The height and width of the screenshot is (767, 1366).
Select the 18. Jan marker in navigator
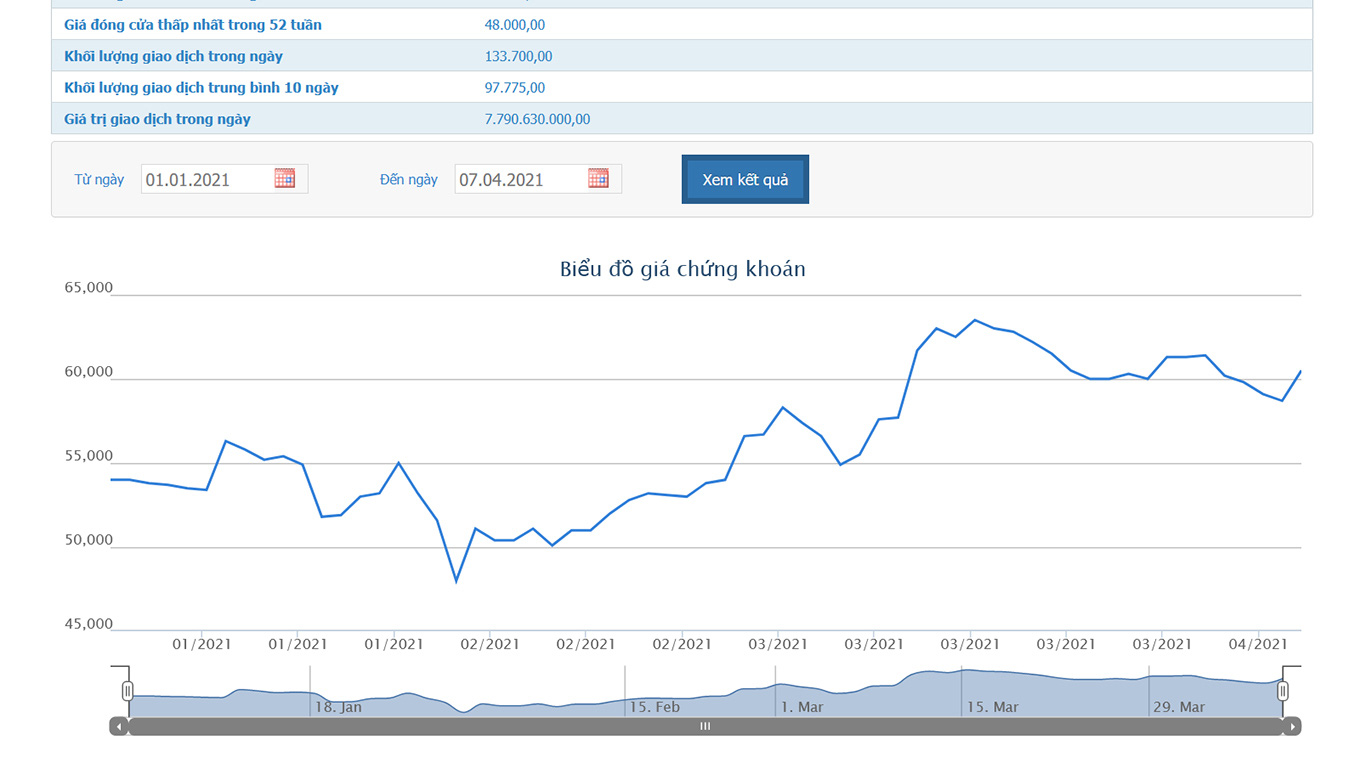tap(338, 707)
